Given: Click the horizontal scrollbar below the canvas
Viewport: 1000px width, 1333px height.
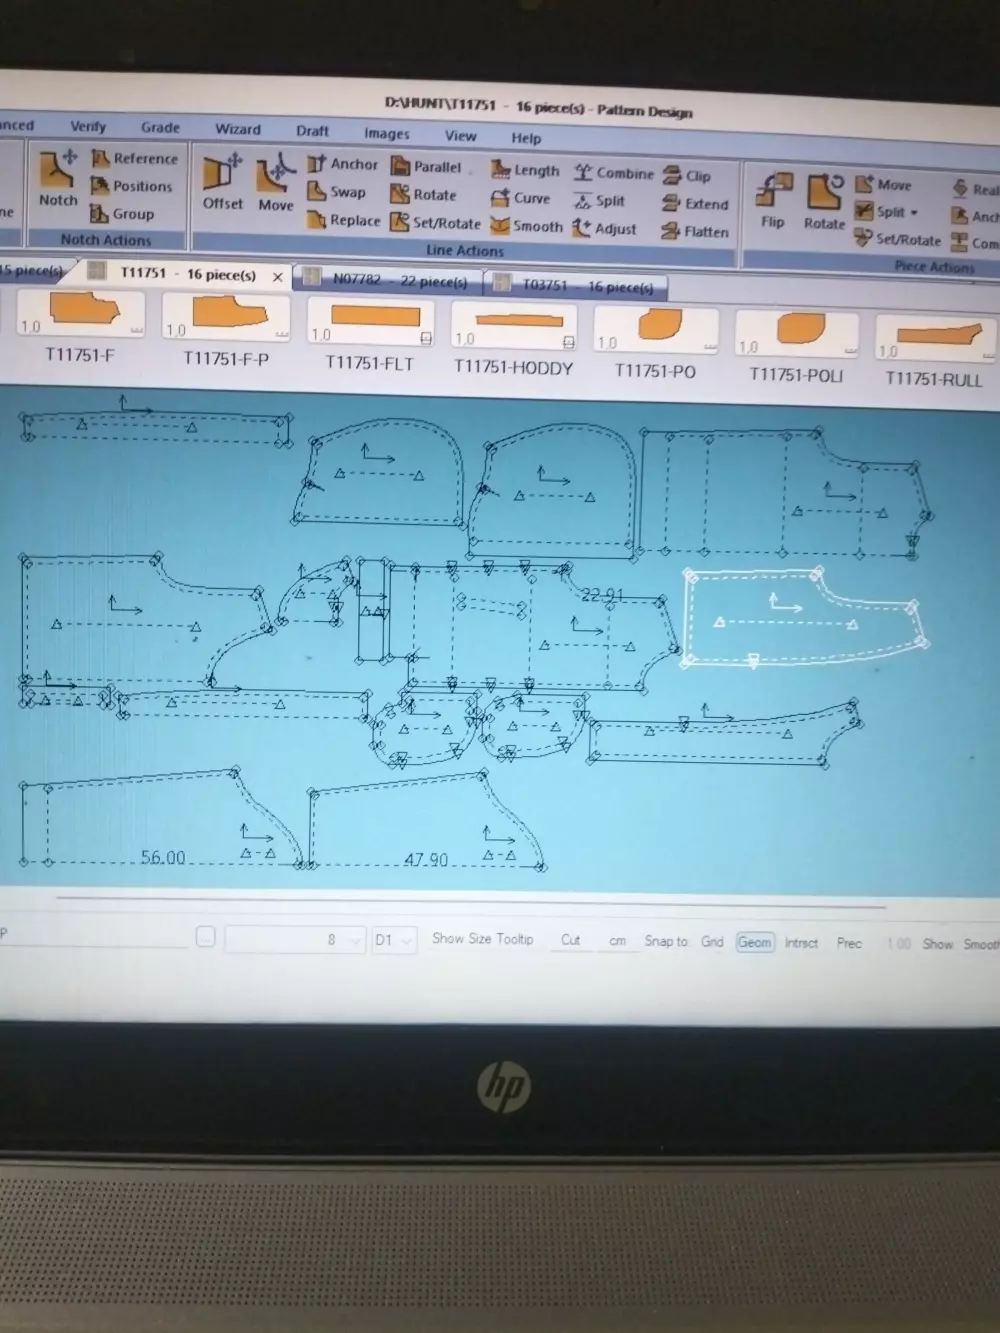Looking at the screenshot, I should (470, 901).
